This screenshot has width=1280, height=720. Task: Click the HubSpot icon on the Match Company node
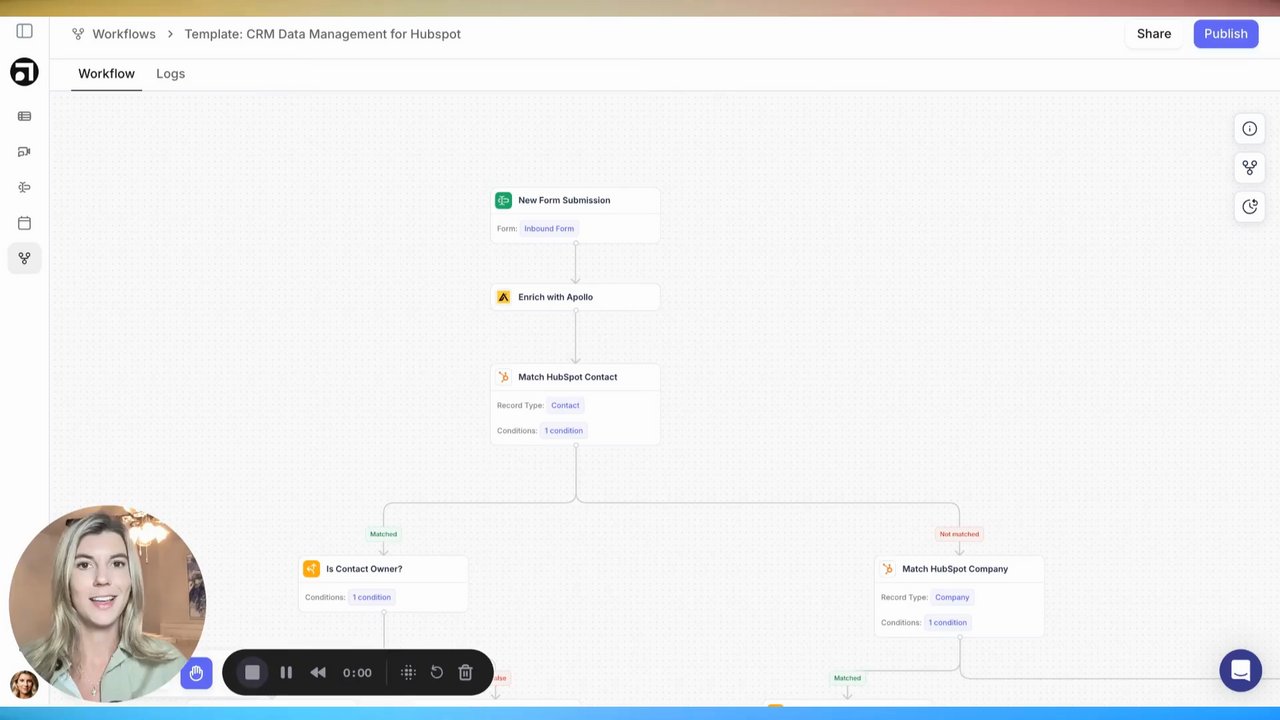click(x=887, y=569)
